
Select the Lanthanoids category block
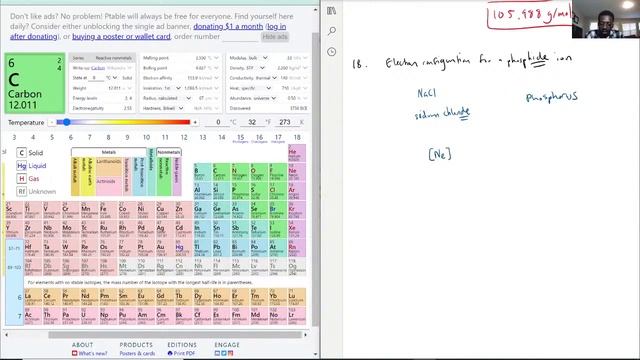pyautogui.click(x=109, y=167)
